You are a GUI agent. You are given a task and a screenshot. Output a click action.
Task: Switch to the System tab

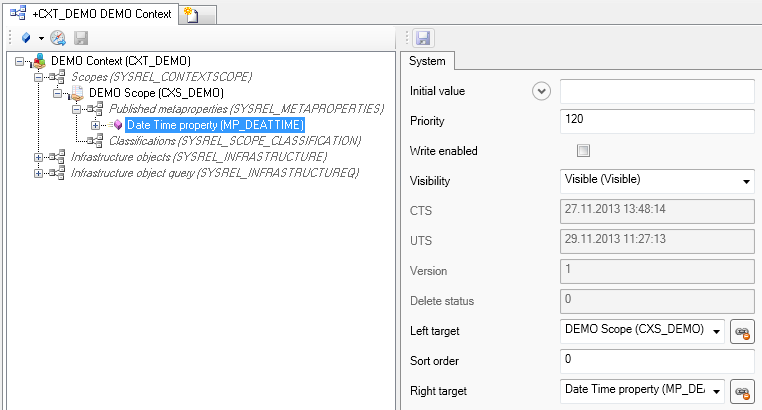(429, 60)
